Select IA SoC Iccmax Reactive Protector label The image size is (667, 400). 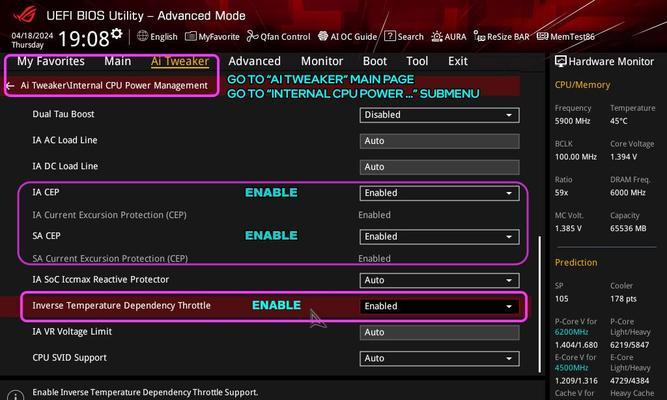tap(101, 280)
